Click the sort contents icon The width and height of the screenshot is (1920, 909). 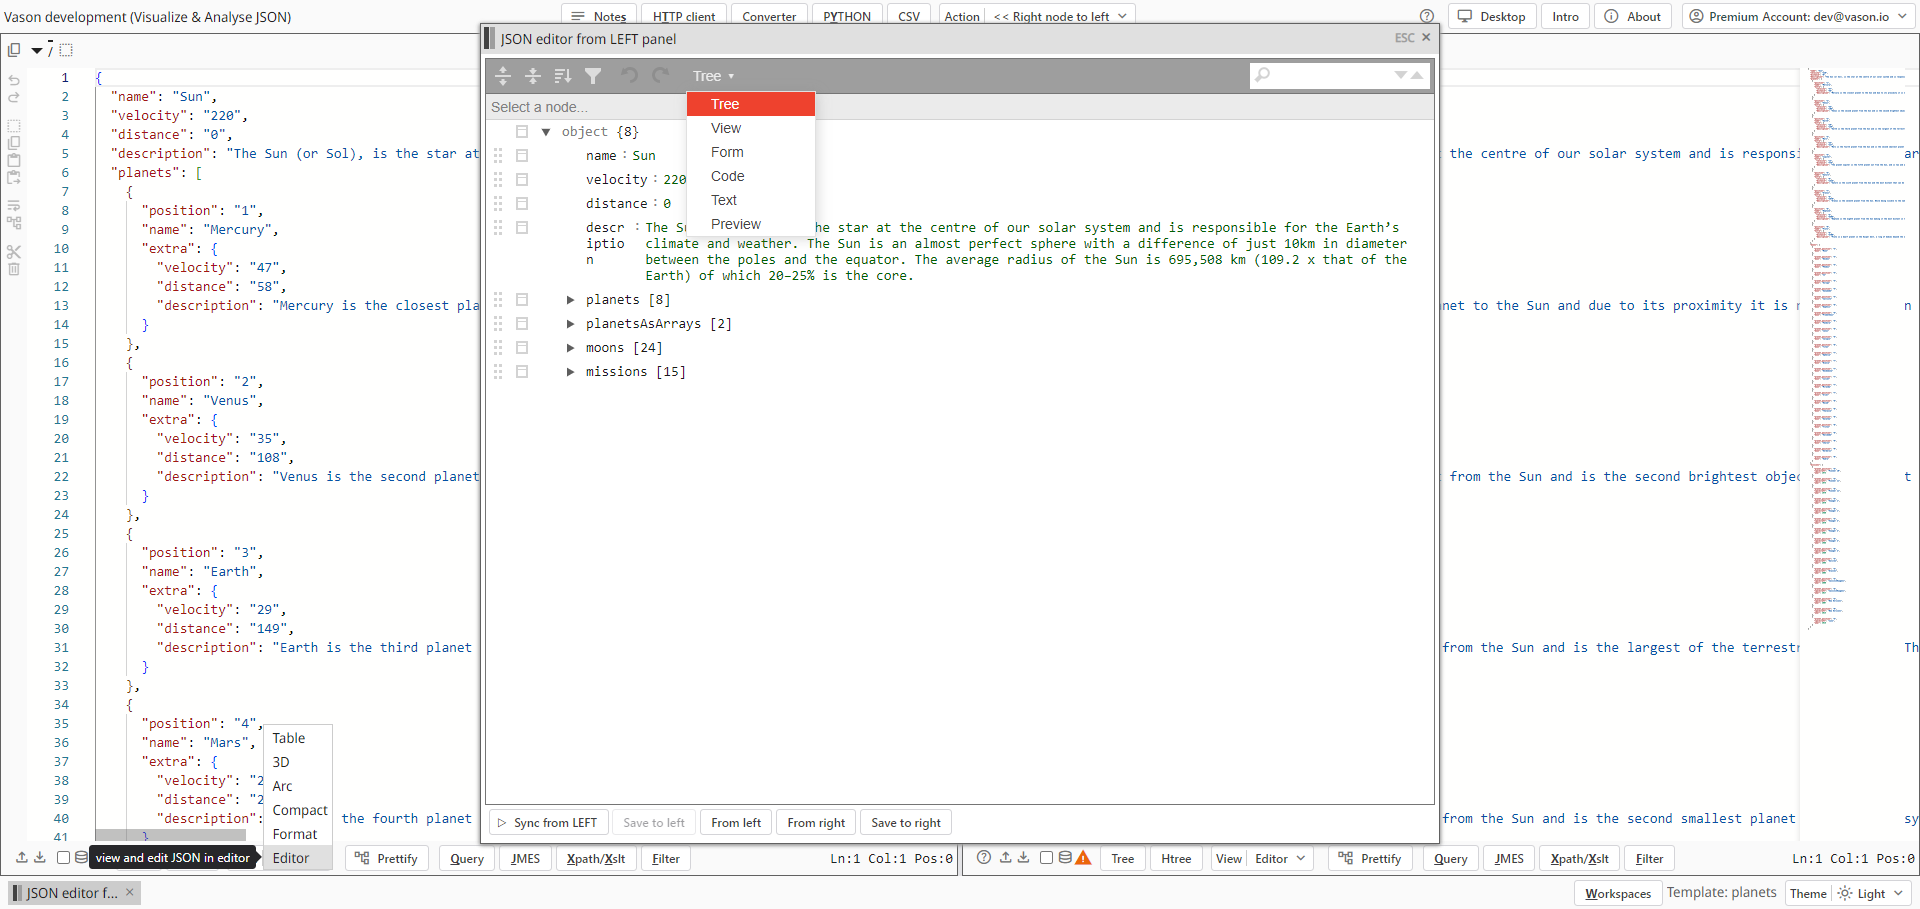[x=563, y=76]
